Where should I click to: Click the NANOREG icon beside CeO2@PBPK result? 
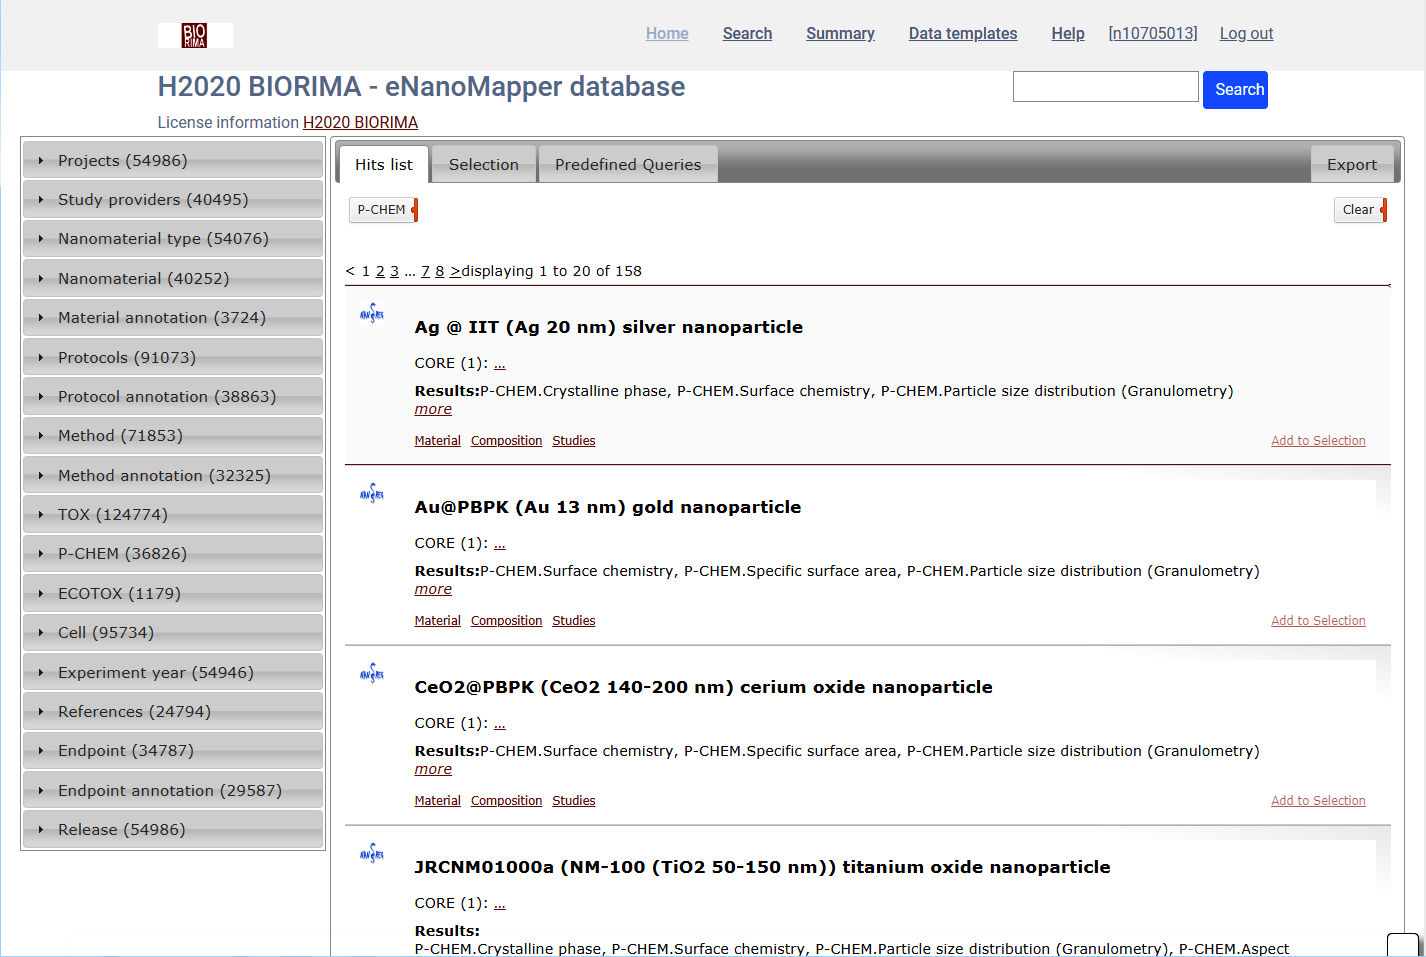point(372,672)
